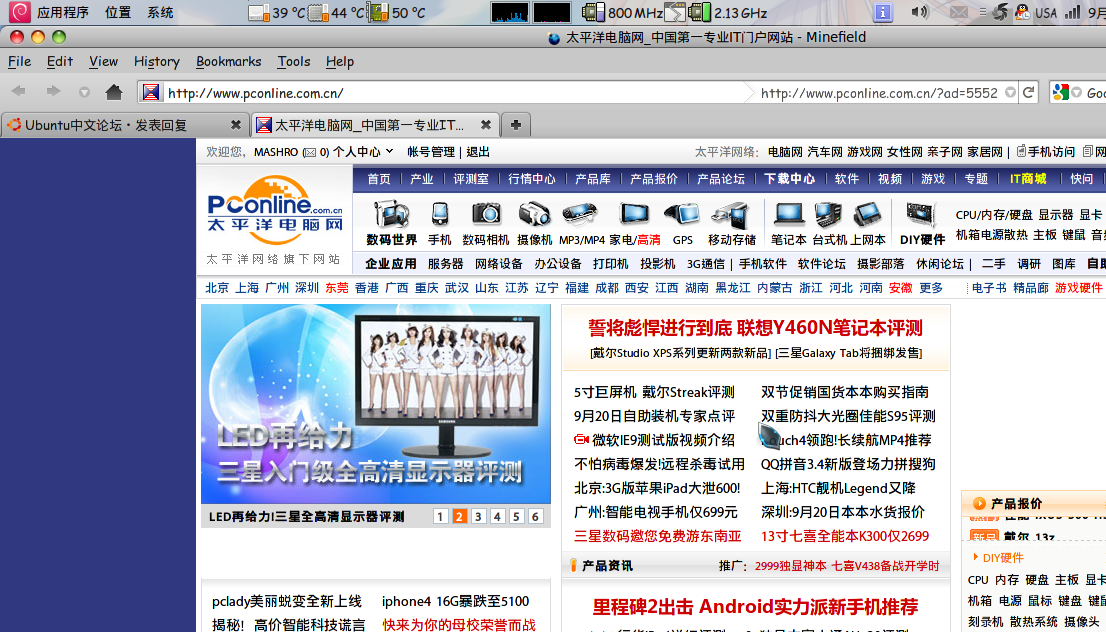Open the GPS category icon
The width and height of the screenshot is (1106, 632).
click(682, 214)
